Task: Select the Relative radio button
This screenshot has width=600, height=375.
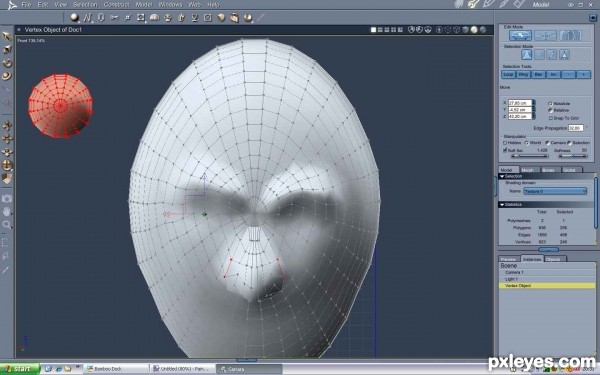Action: tap(550, 110)
